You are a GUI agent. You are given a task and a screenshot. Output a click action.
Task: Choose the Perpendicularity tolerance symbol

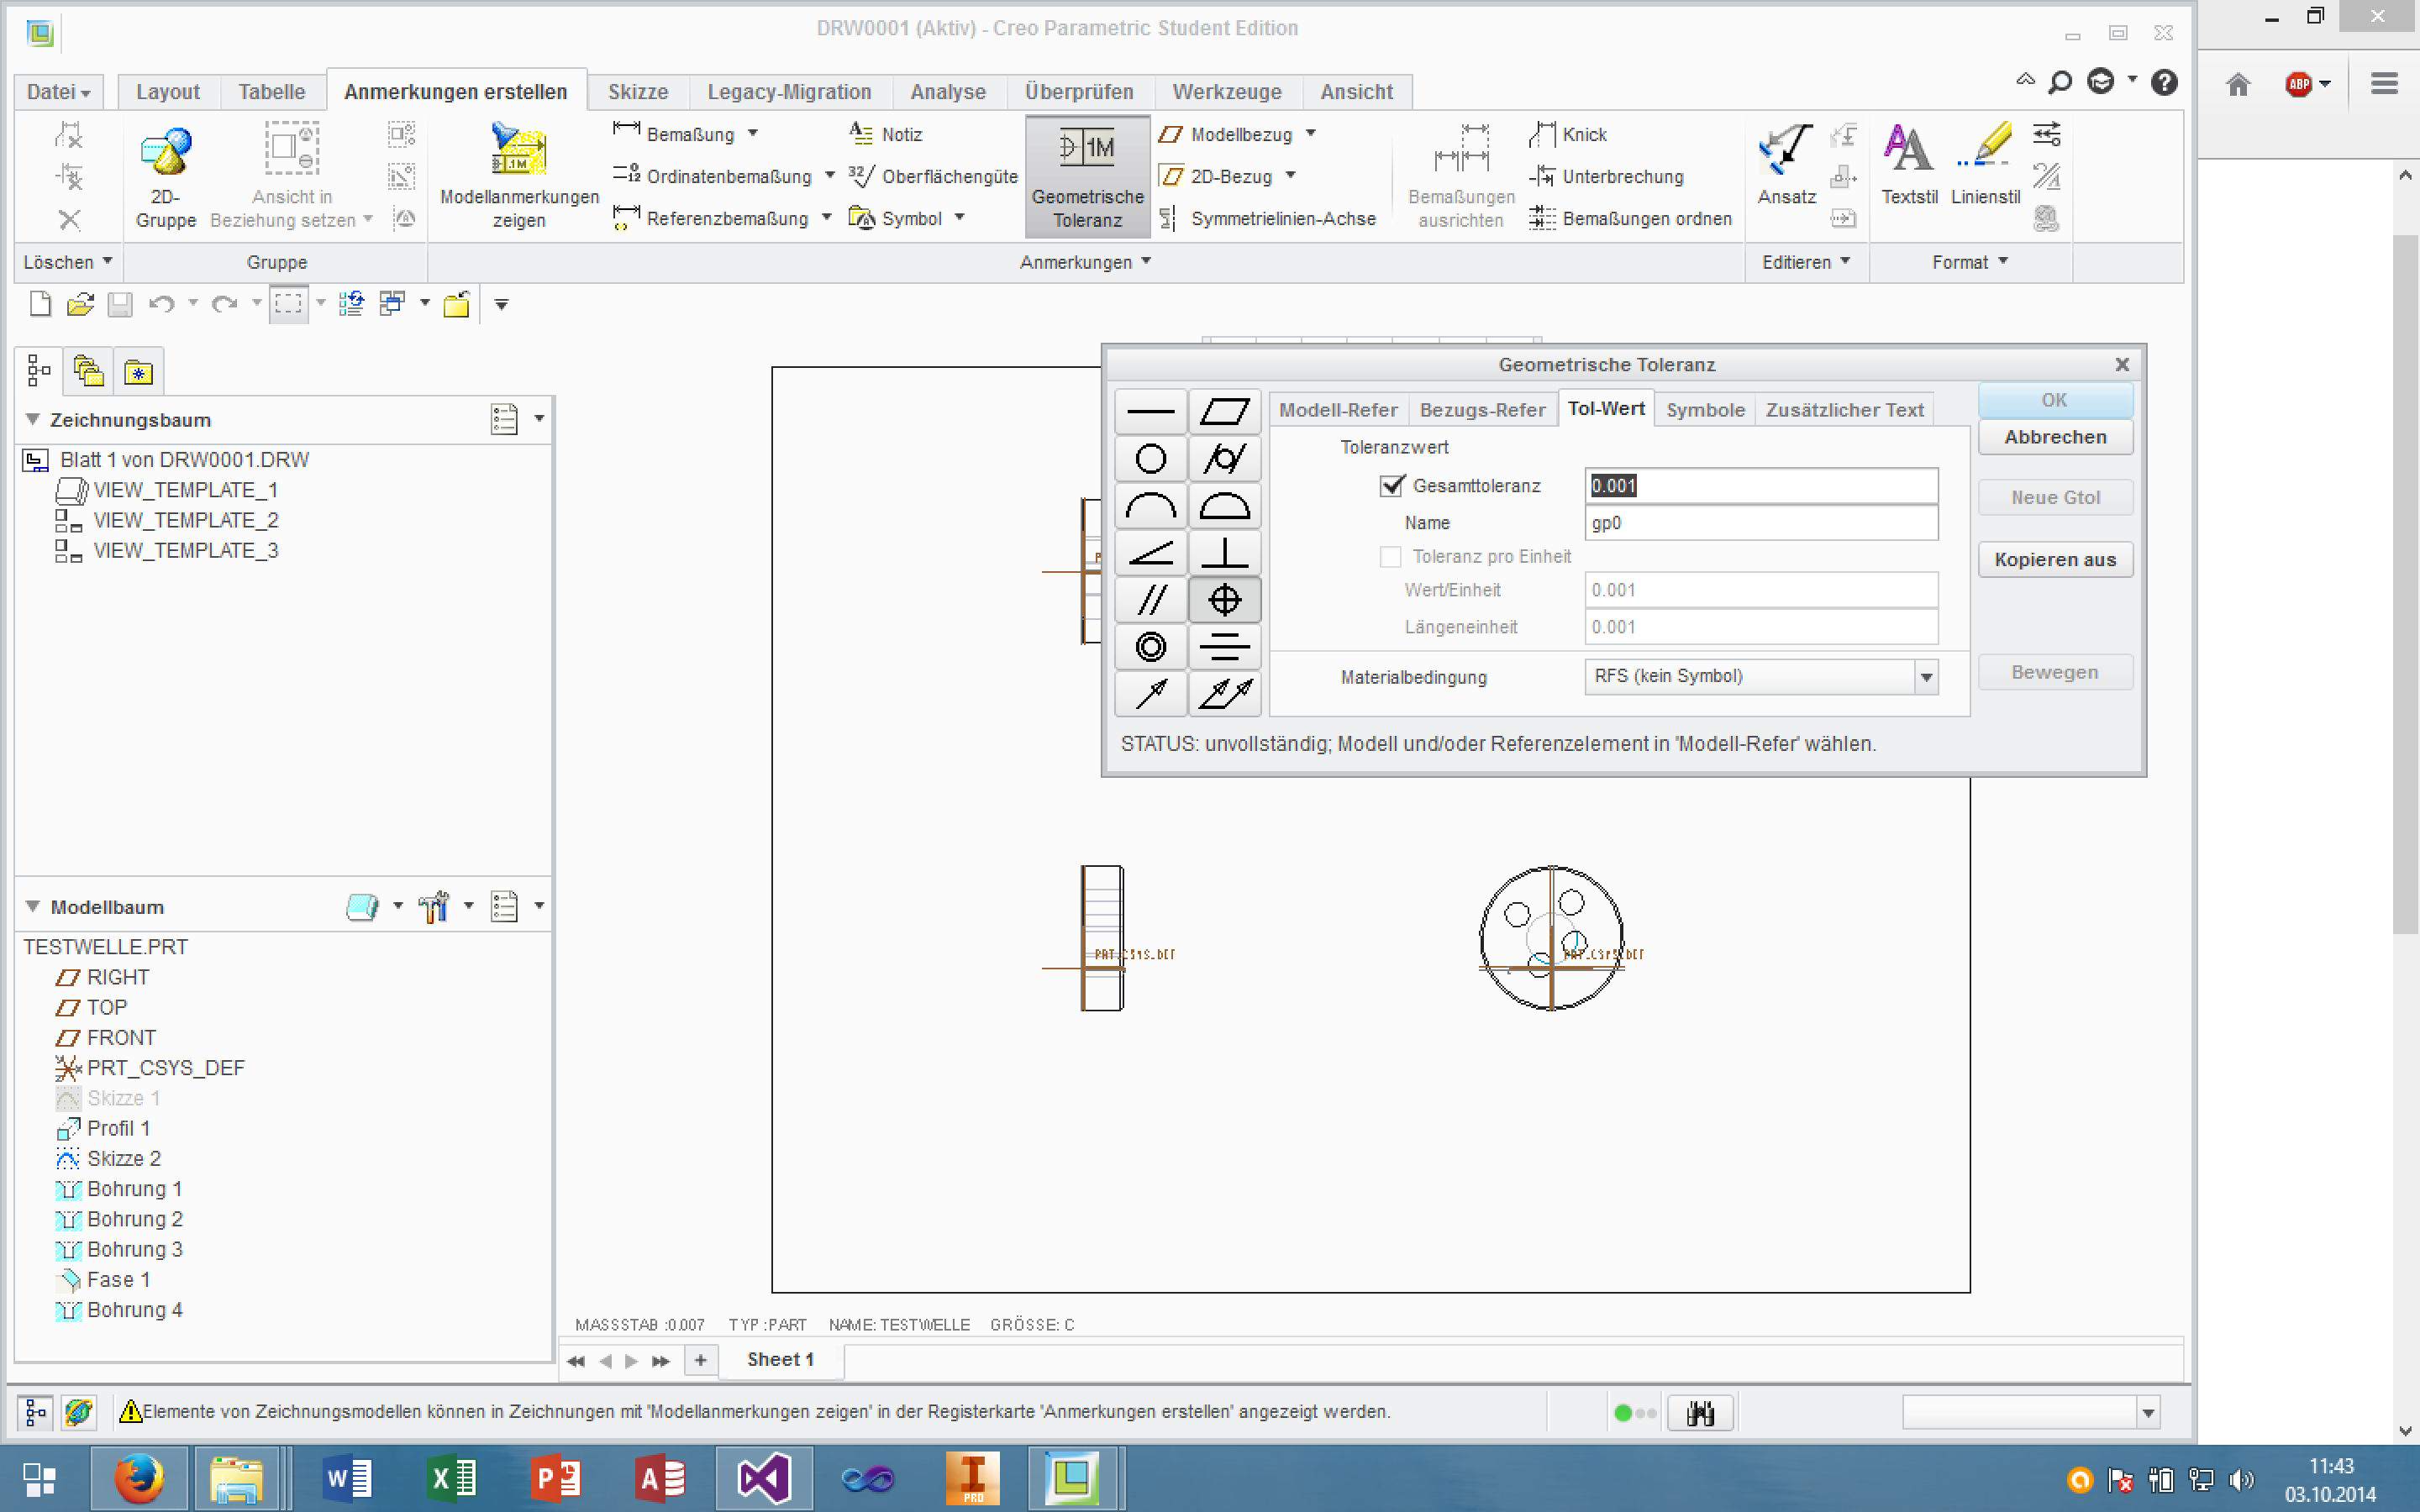(x=1224, y=553)
